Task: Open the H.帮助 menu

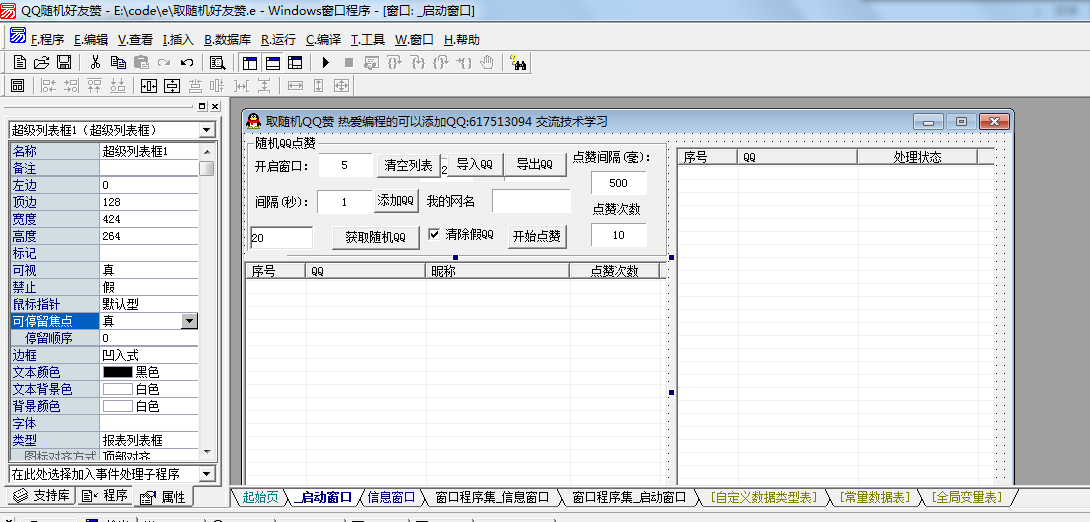Action: [462, 40]
